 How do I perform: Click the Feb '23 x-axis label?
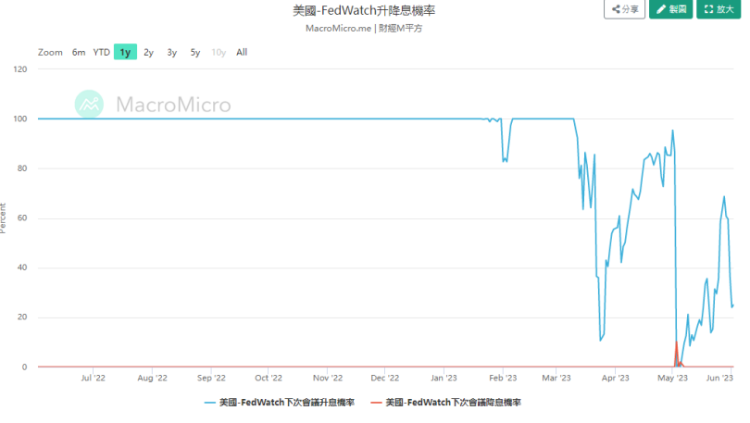point(502,379)
